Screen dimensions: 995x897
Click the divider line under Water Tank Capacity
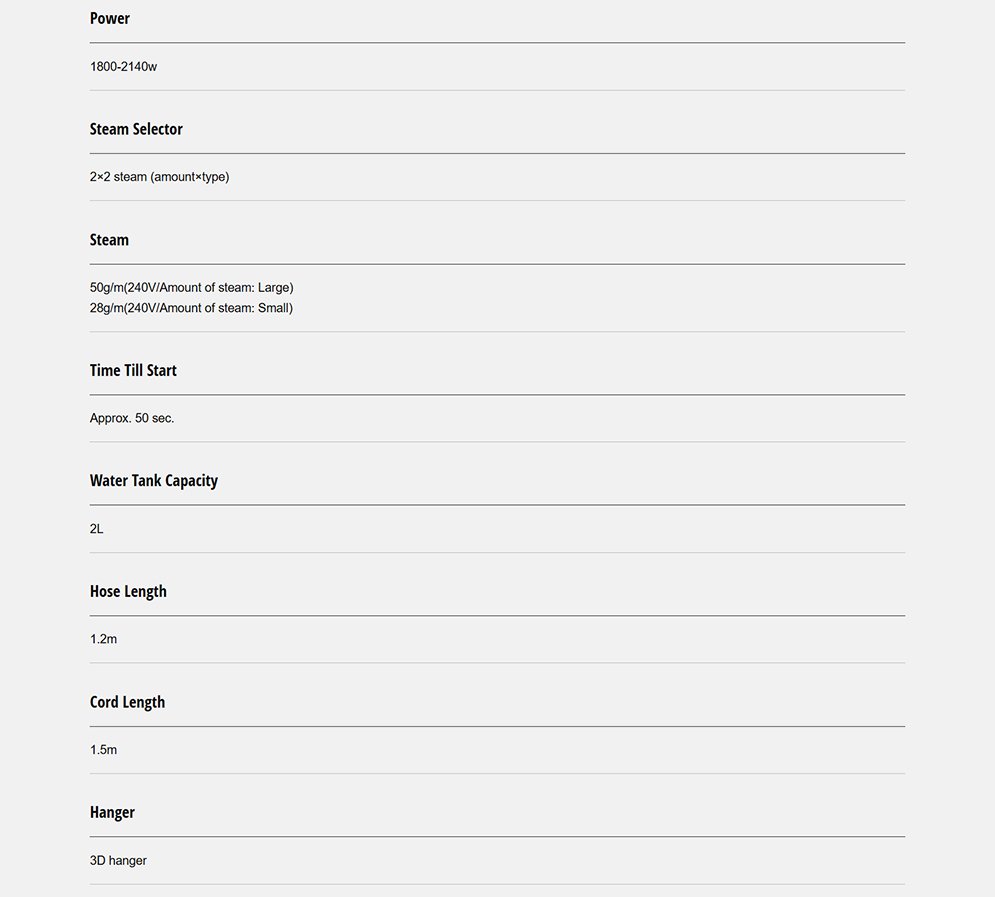point(498,505)
